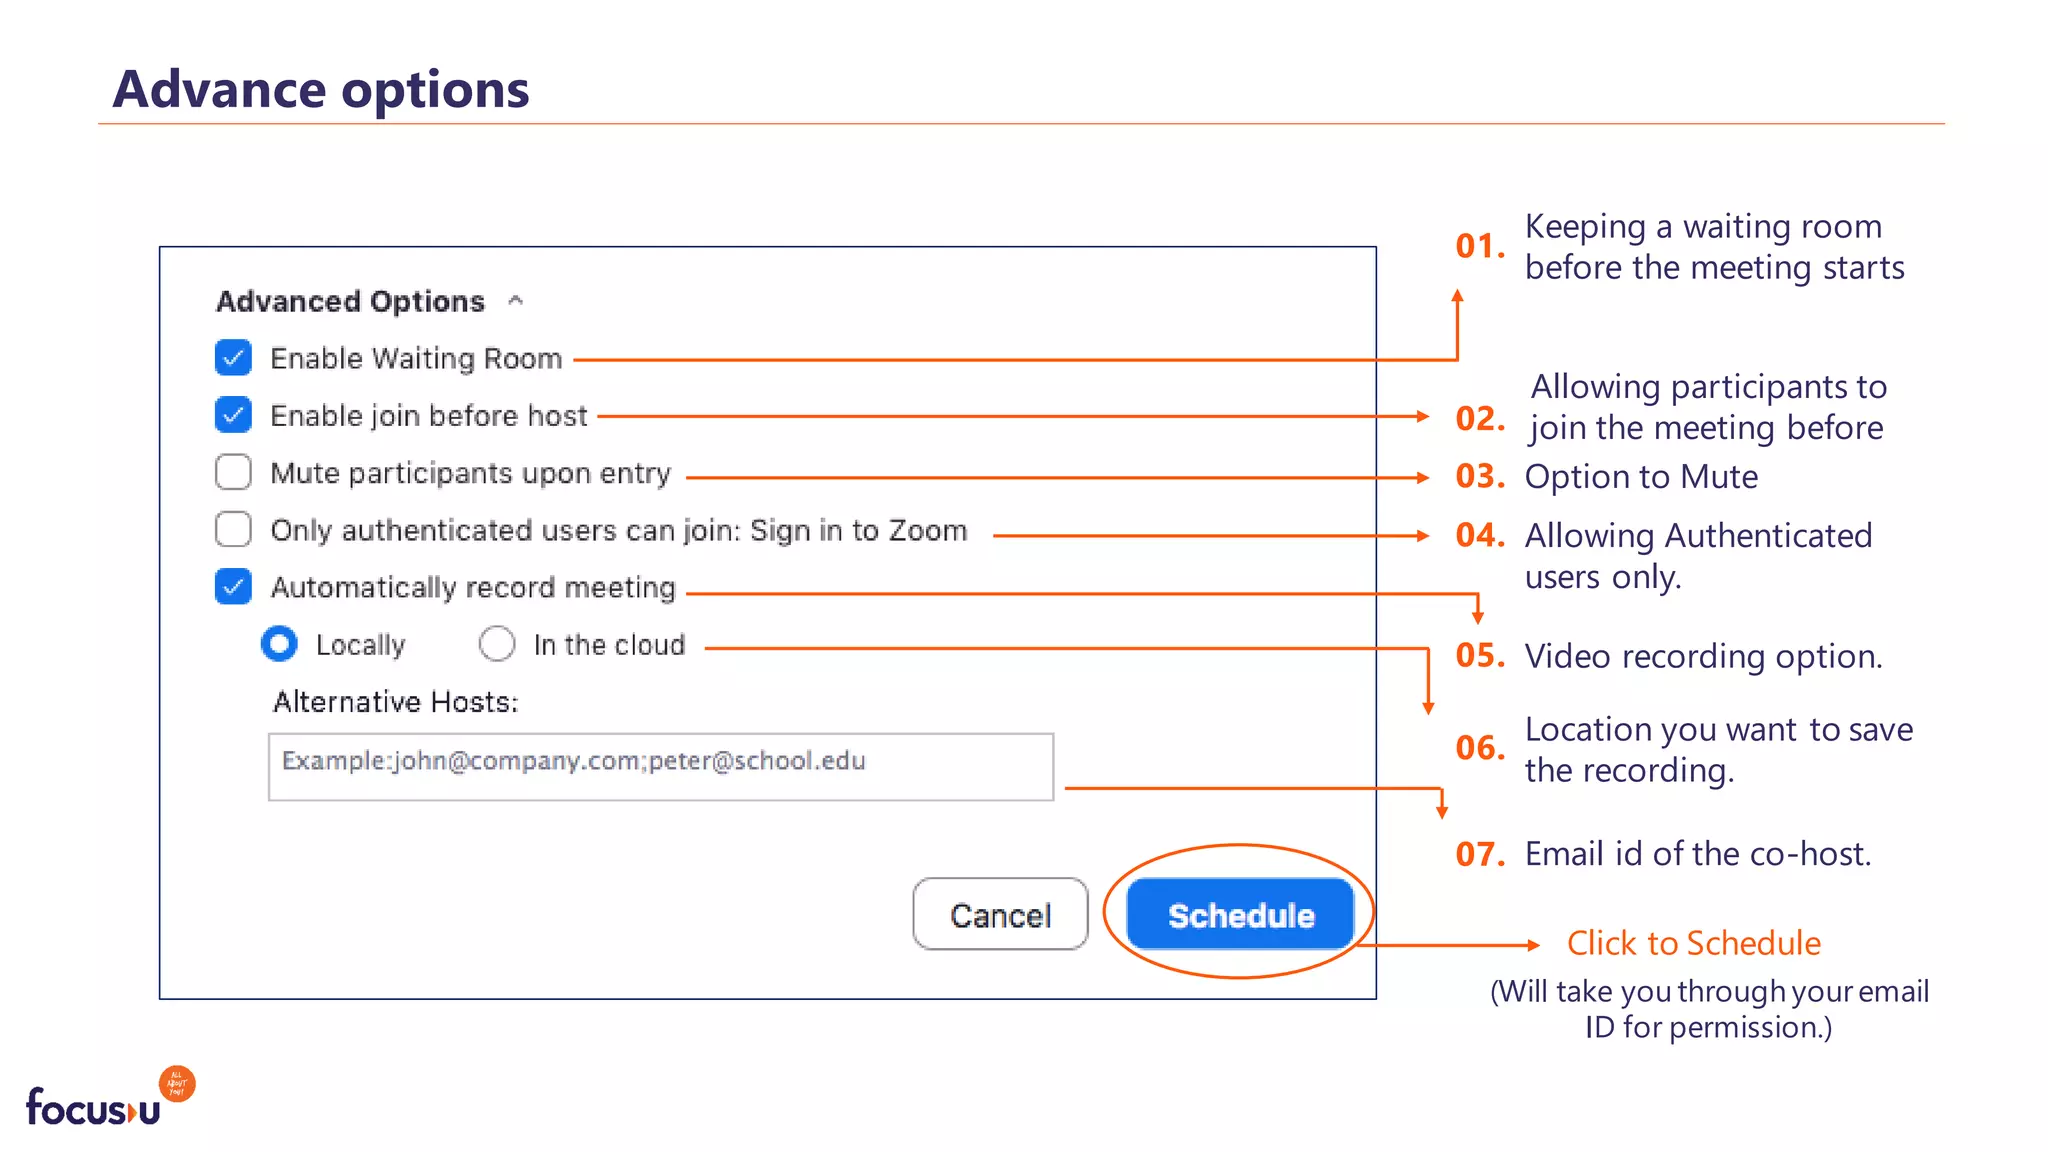Click the orange 01. step number
Viewport: 2048px width, 1152px height.
click(1479, 246)
